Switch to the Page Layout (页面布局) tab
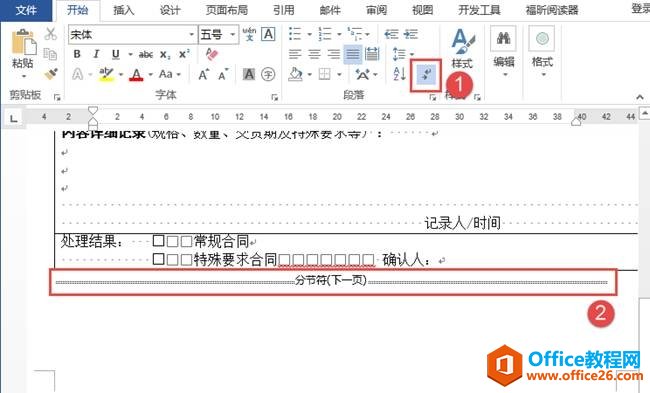 227,10
